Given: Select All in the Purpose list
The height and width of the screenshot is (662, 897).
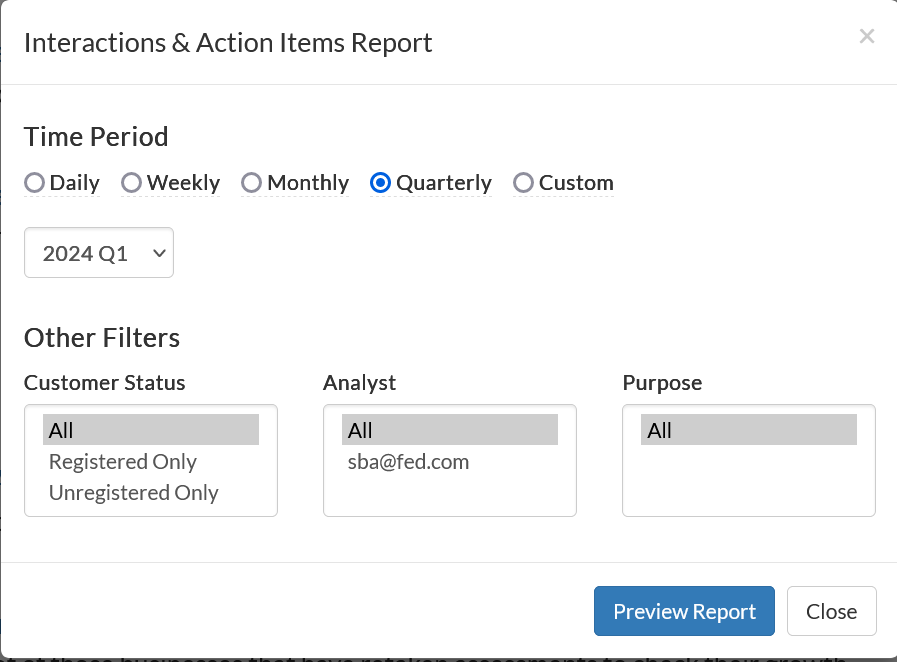Looking at the screenshot, I should point(748,430).
